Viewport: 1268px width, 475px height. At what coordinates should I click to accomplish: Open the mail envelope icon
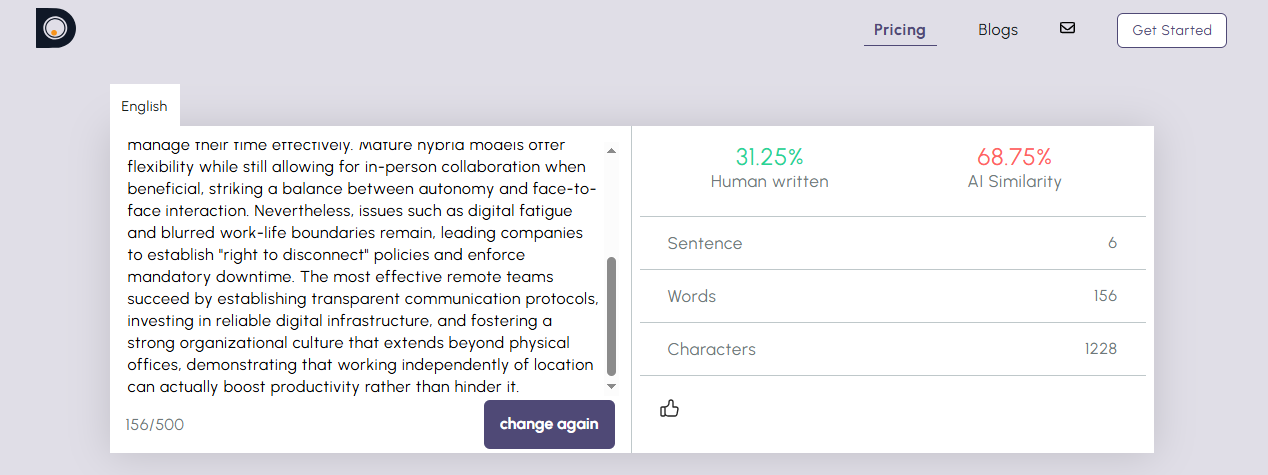tap(1067, 28)
